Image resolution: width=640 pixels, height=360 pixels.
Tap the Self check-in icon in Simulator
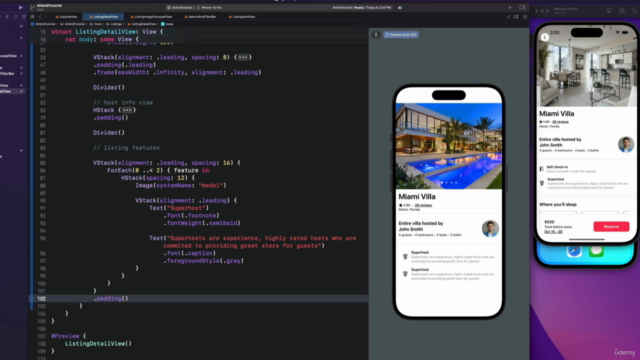pyautogui.click(x=542, y=169)
